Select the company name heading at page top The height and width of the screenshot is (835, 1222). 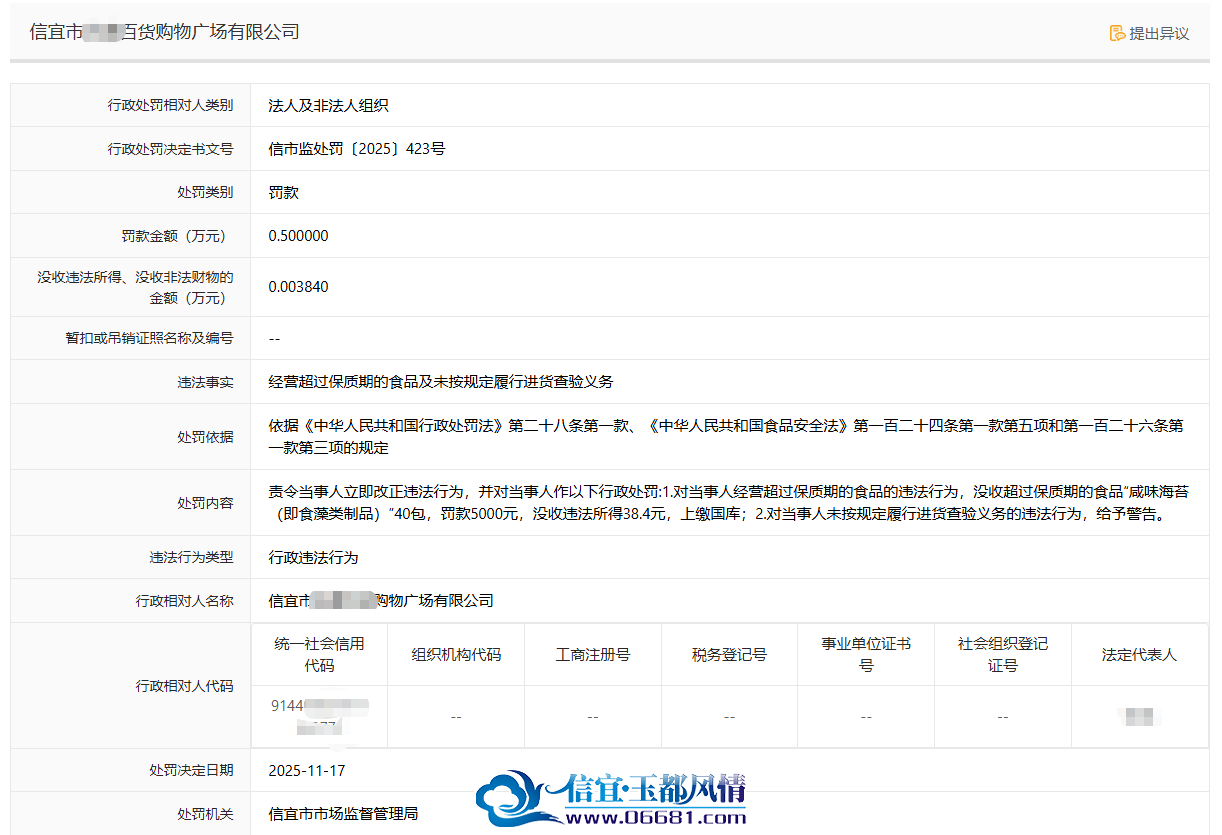[165, 32]
